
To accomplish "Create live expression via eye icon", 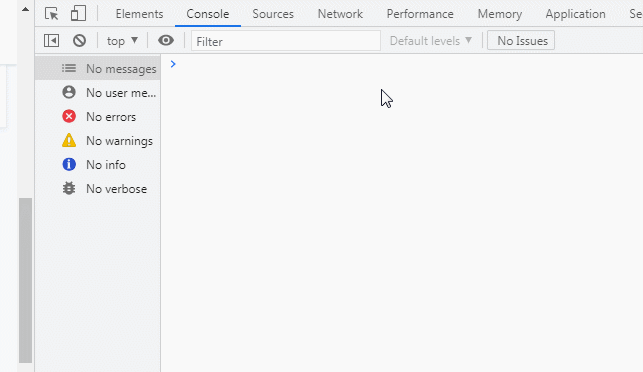I will click(x=166, y=41).
